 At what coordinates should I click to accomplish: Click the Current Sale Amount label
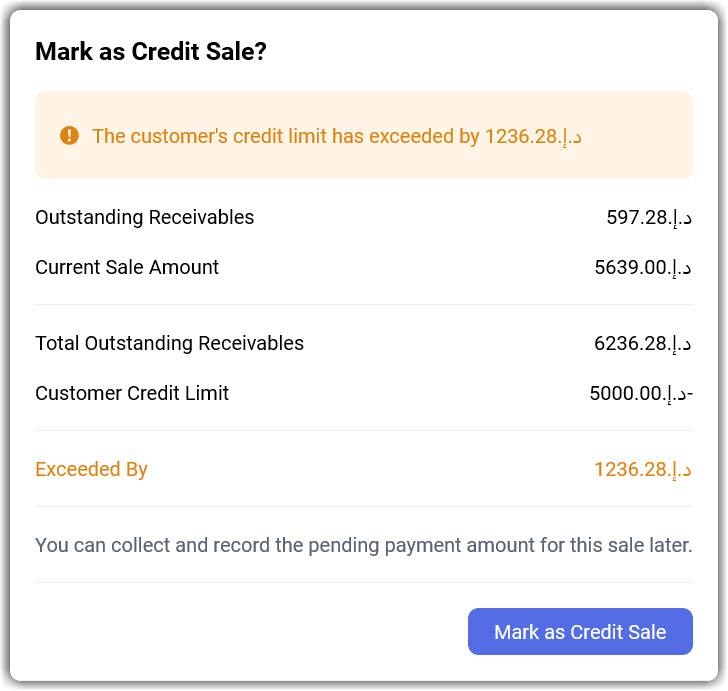[x=127, y=267]
